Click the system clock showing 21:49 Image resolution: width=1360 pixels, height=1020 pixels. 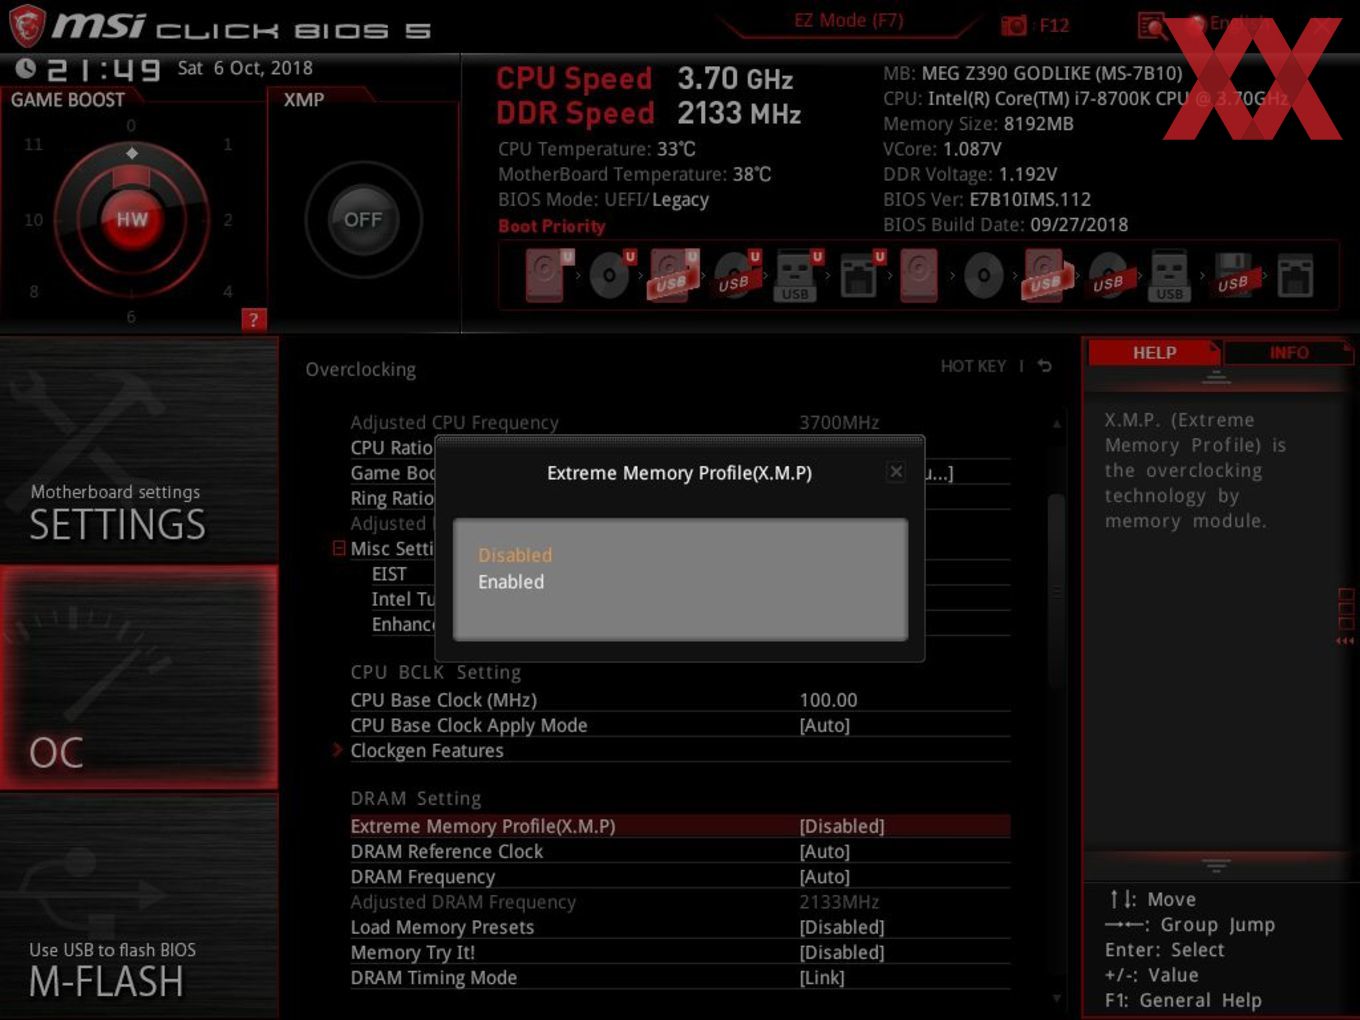pyautogui.click(x=103, y=69)
